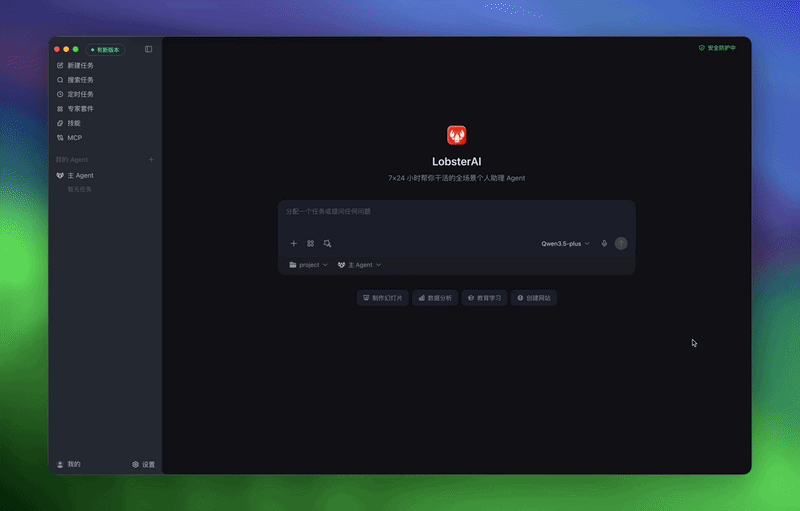Click the red LobsterAI logo
The width and height of the screenshot is (800, 511).
click(457, 135)
